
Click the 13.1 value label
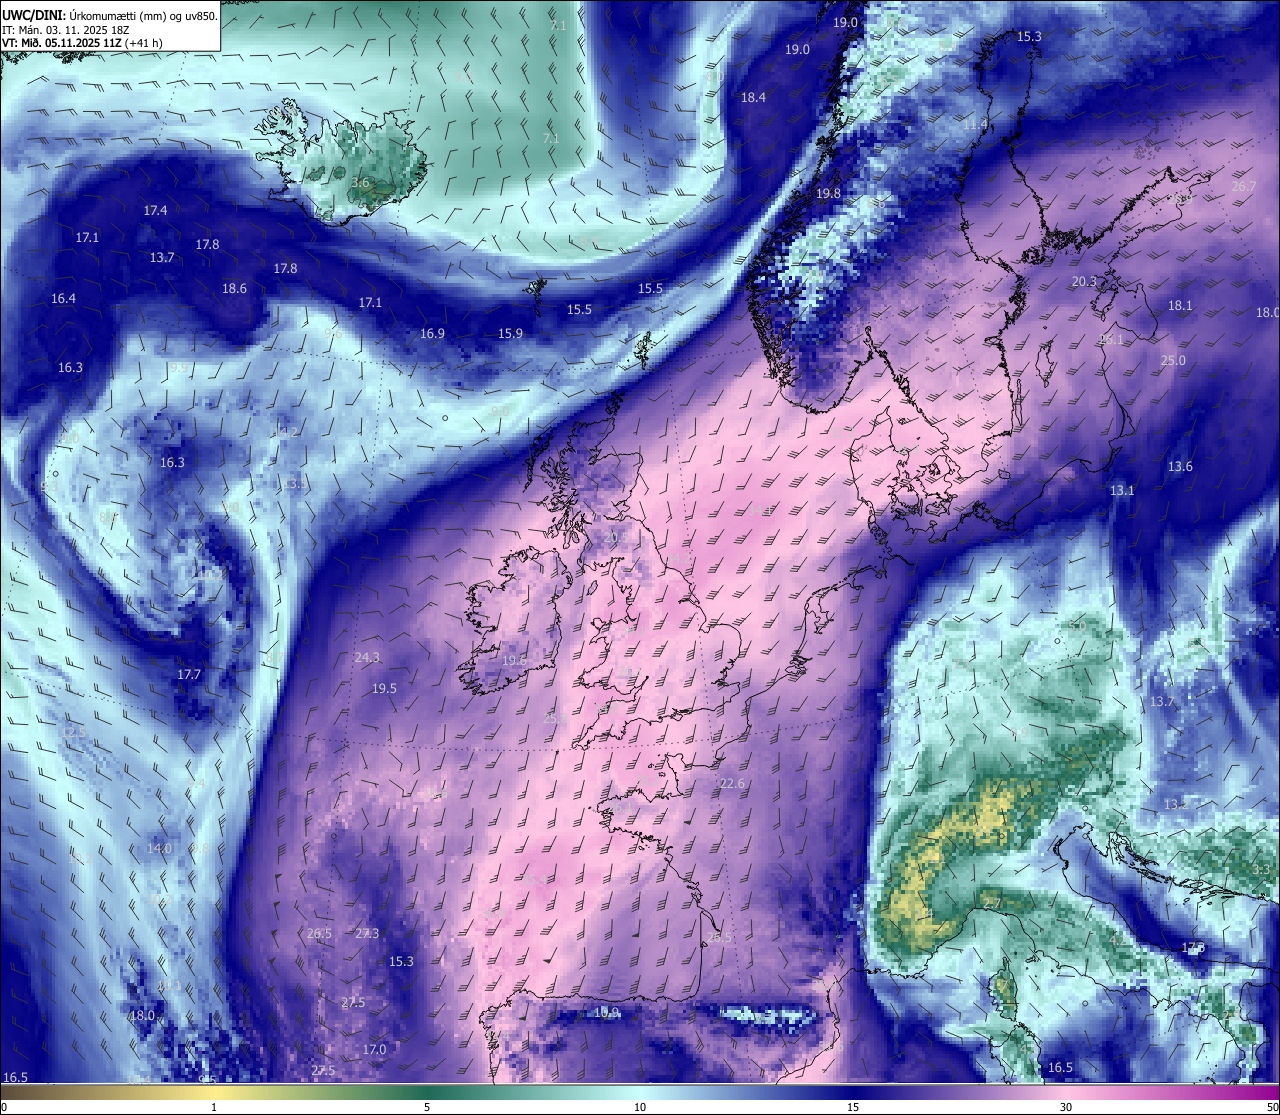pos(1122,491)
